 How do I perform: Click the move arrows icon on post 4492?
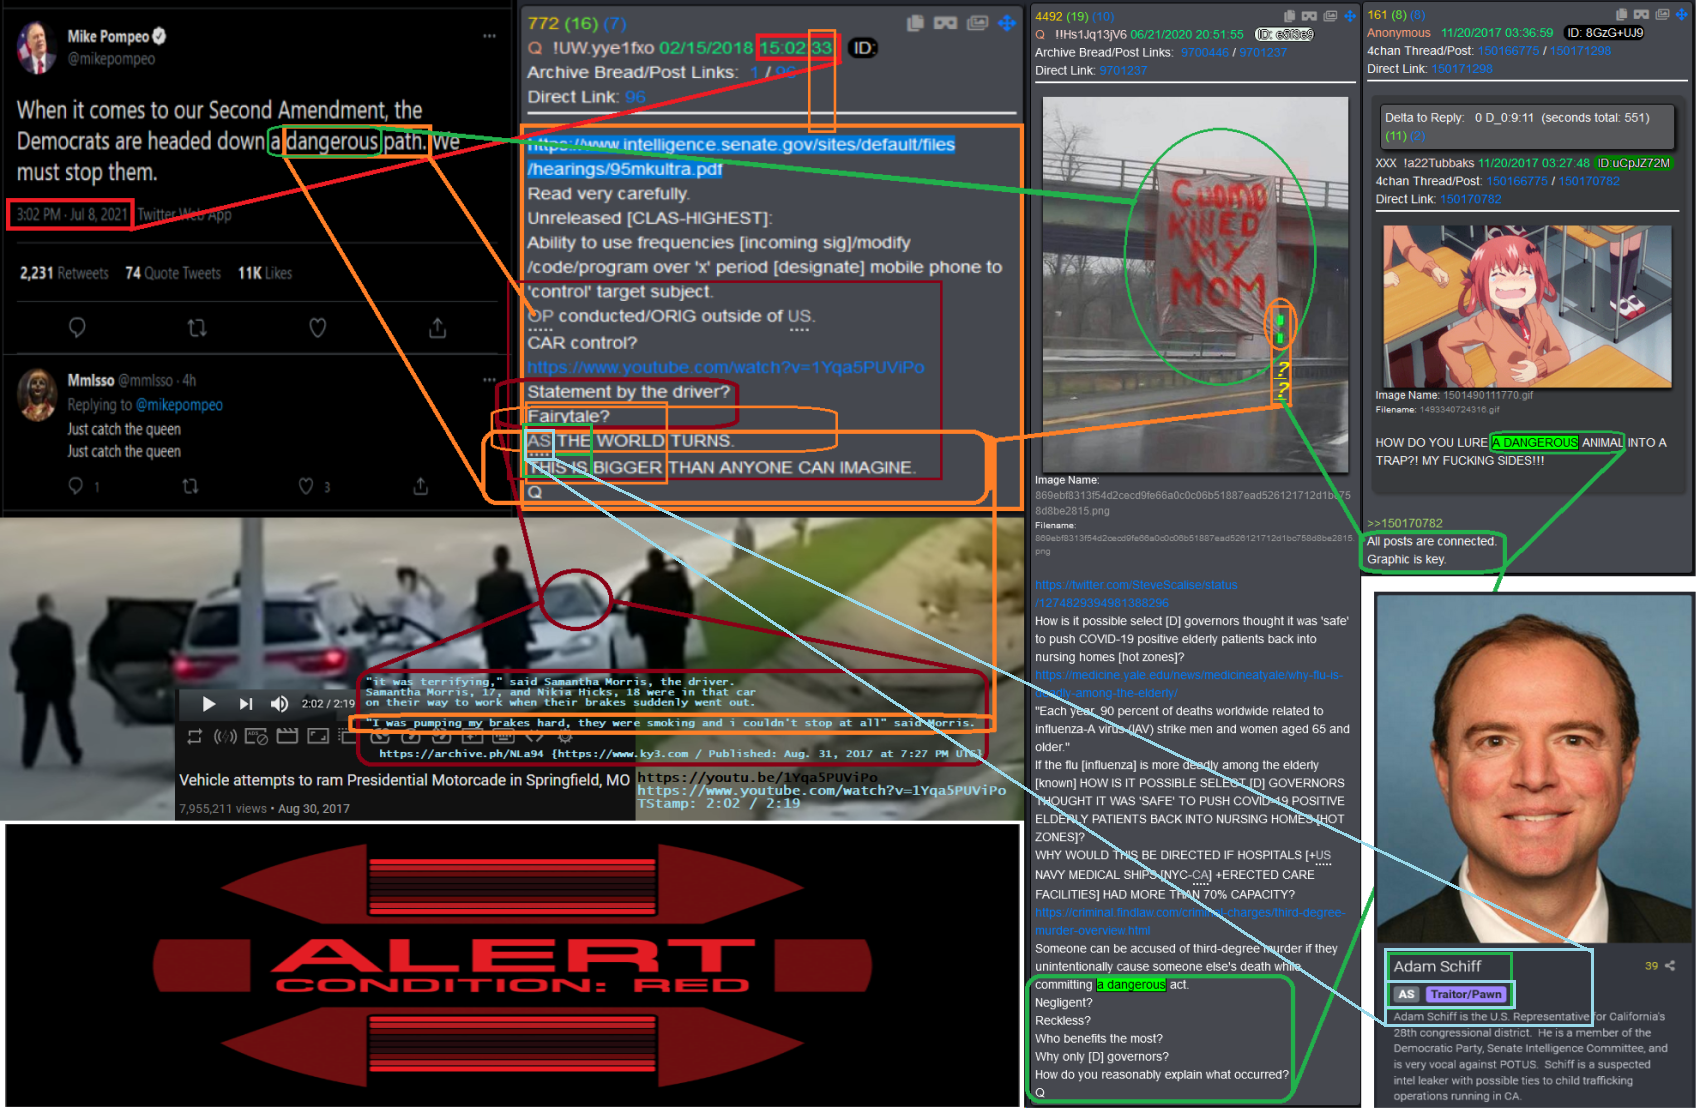(x=1350, y=16)
